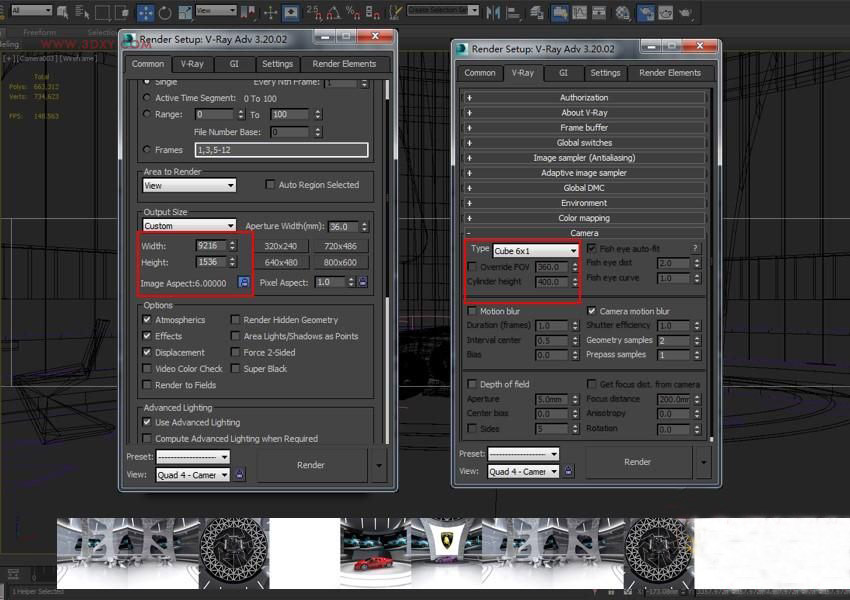Disable Use Advanced Lighting
The width and height of the screenshot is (850, 600).
tap(147, 422)
